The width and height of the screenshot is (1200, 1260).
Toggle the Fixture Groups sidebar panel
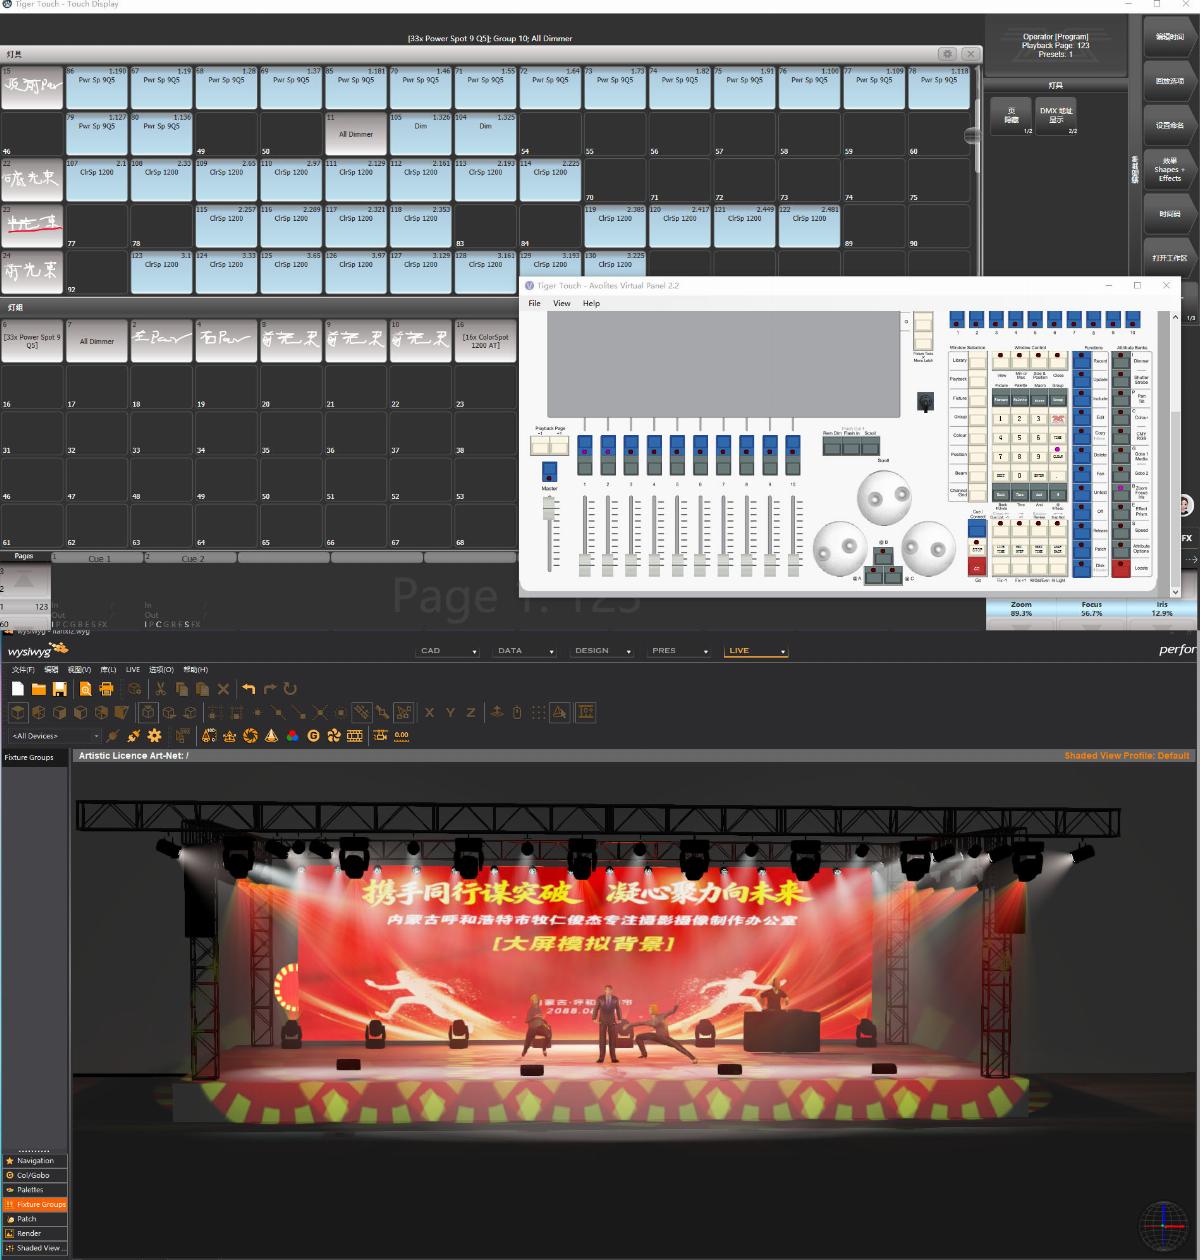point(35,1204)
